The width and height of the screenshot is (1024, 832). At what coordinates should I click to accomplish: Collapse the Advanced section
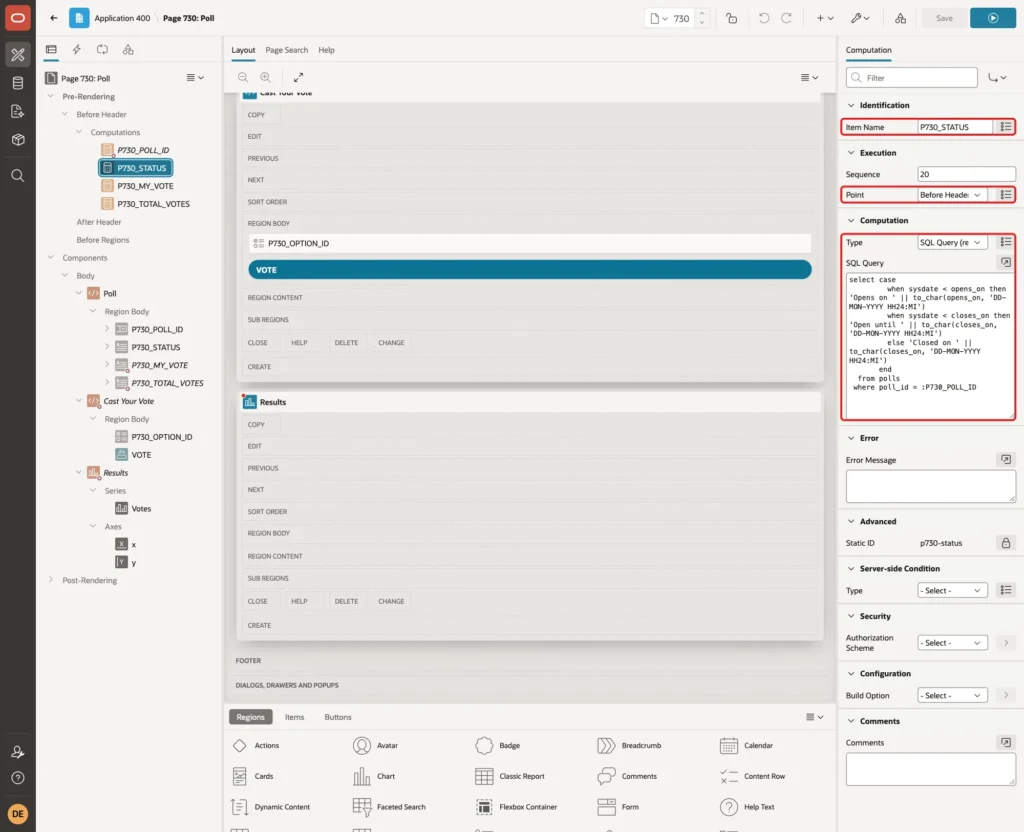click(851, 521)
